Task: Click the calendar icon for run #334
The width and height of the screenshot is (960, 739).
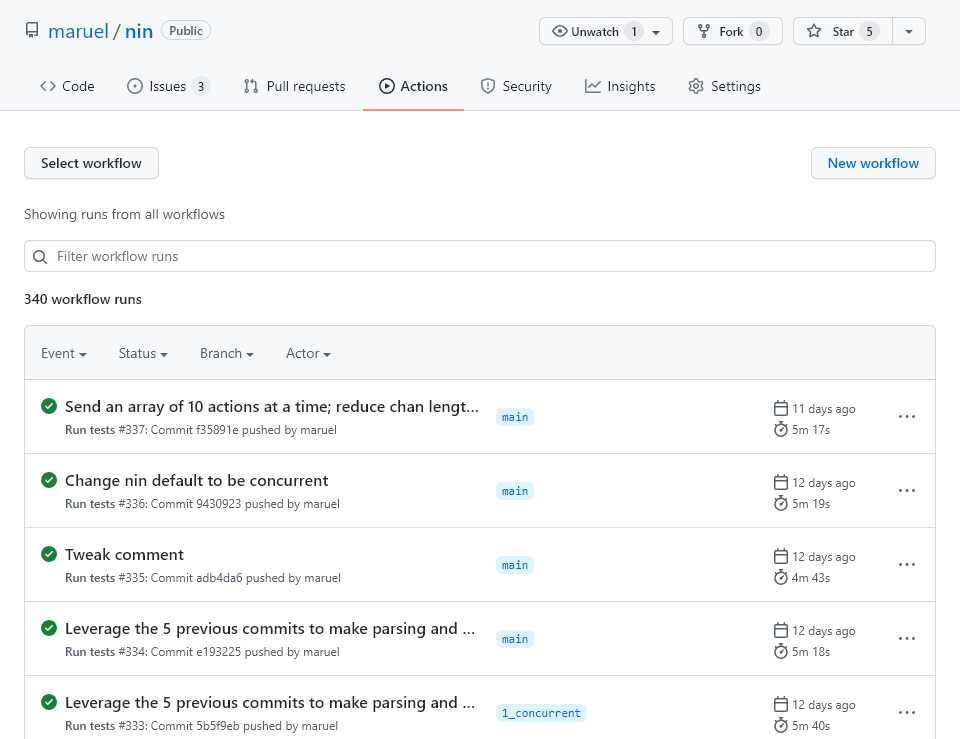Action: 781,631
